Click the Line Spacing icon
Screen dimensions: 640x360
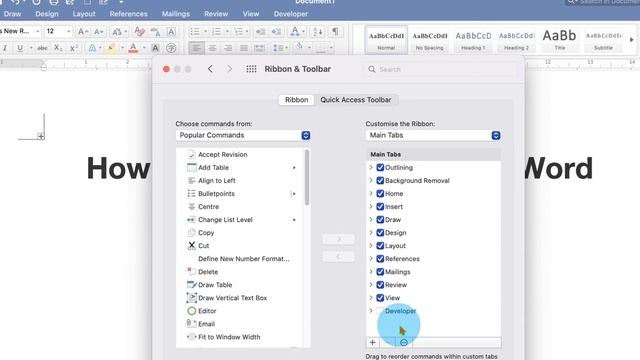click(x=278, y=48)
